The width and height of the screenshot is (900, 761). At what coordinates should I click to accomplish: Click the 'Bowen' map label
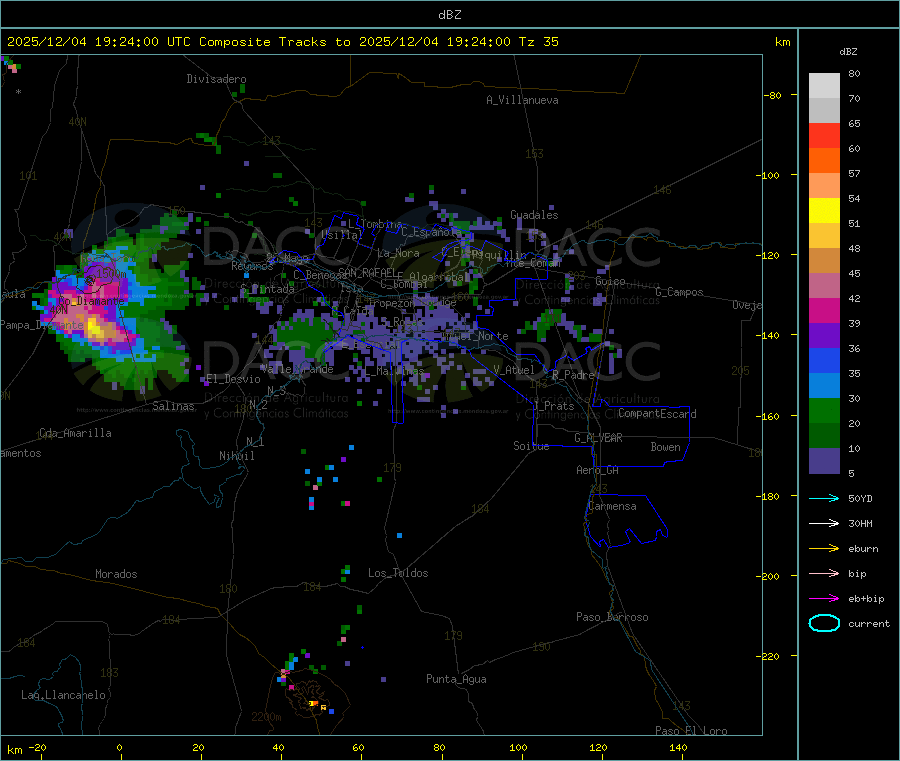coord(665,447)
